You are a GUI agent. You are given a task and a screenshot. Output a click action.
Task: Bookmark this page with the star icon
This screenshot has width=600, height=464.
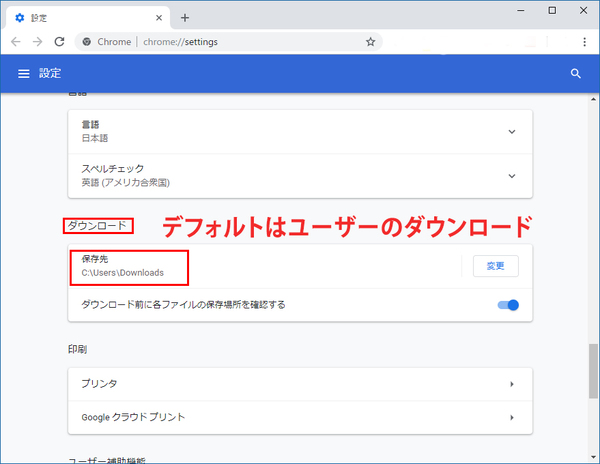tap(370, 42)
